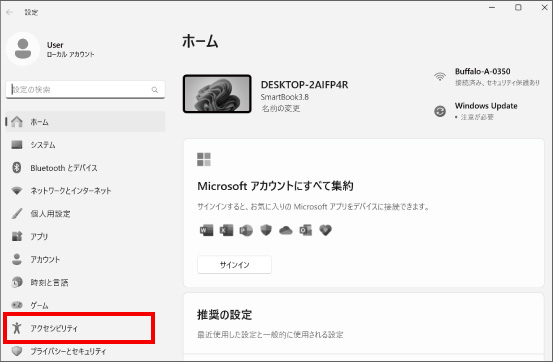Click DESKTOP-2AIFP4R device name
Viewport: 553px width, 362px height.
pyautogui.click(x=304, y=85)
